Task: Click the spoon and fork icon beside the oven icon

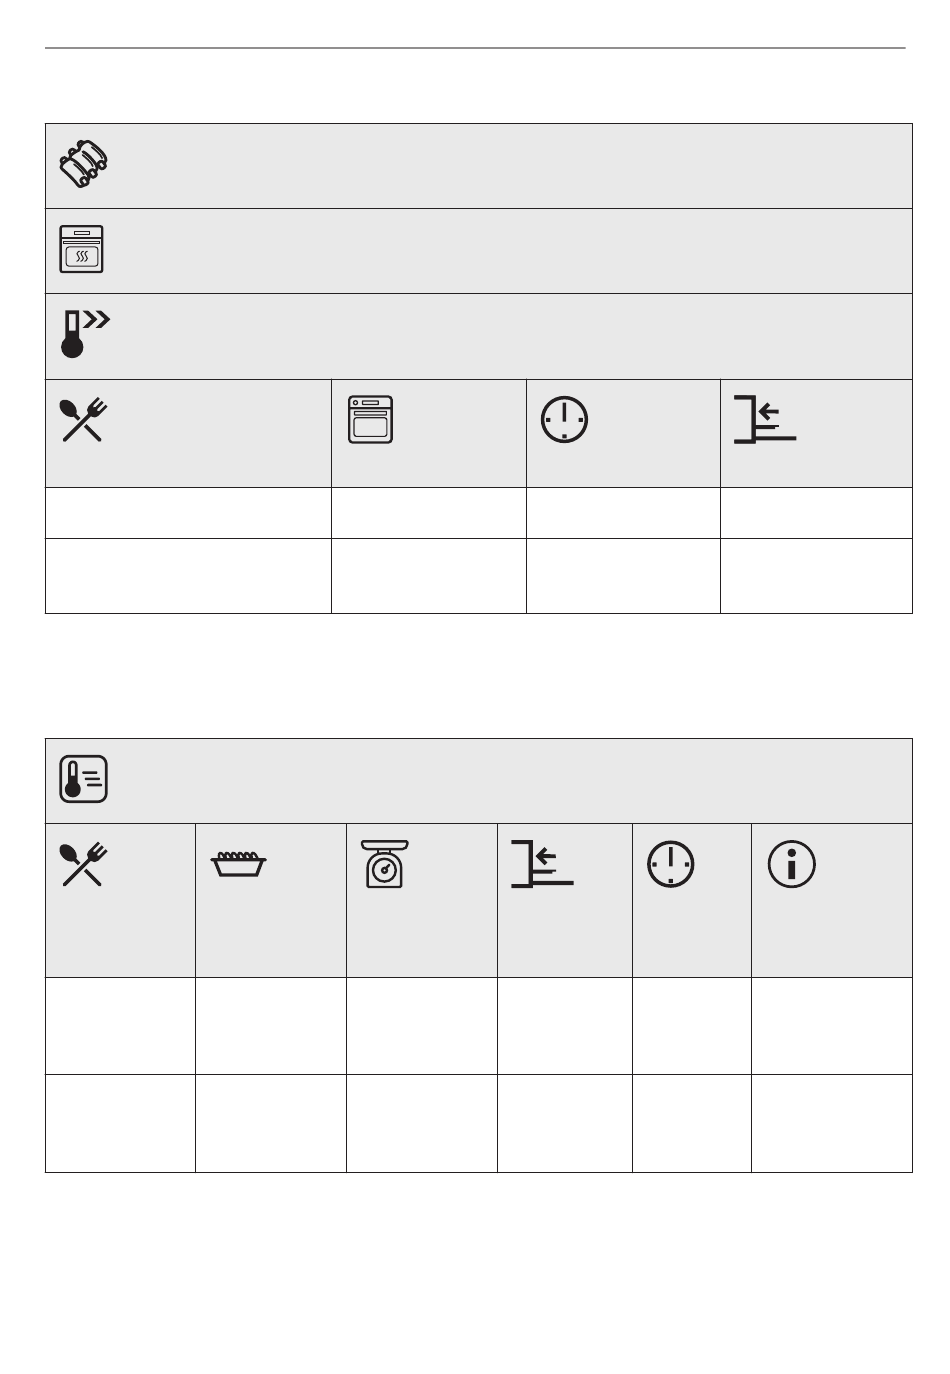Action: (84, 420)
